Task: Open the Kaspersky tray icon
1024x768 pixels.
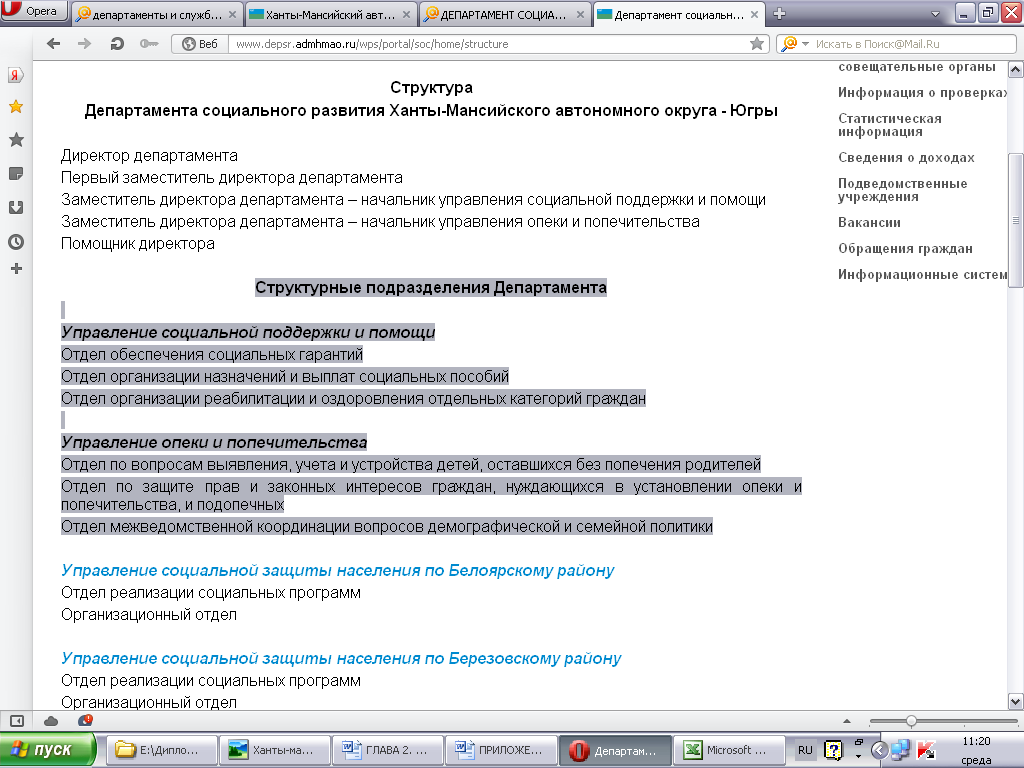Action: tap(926, 750)
